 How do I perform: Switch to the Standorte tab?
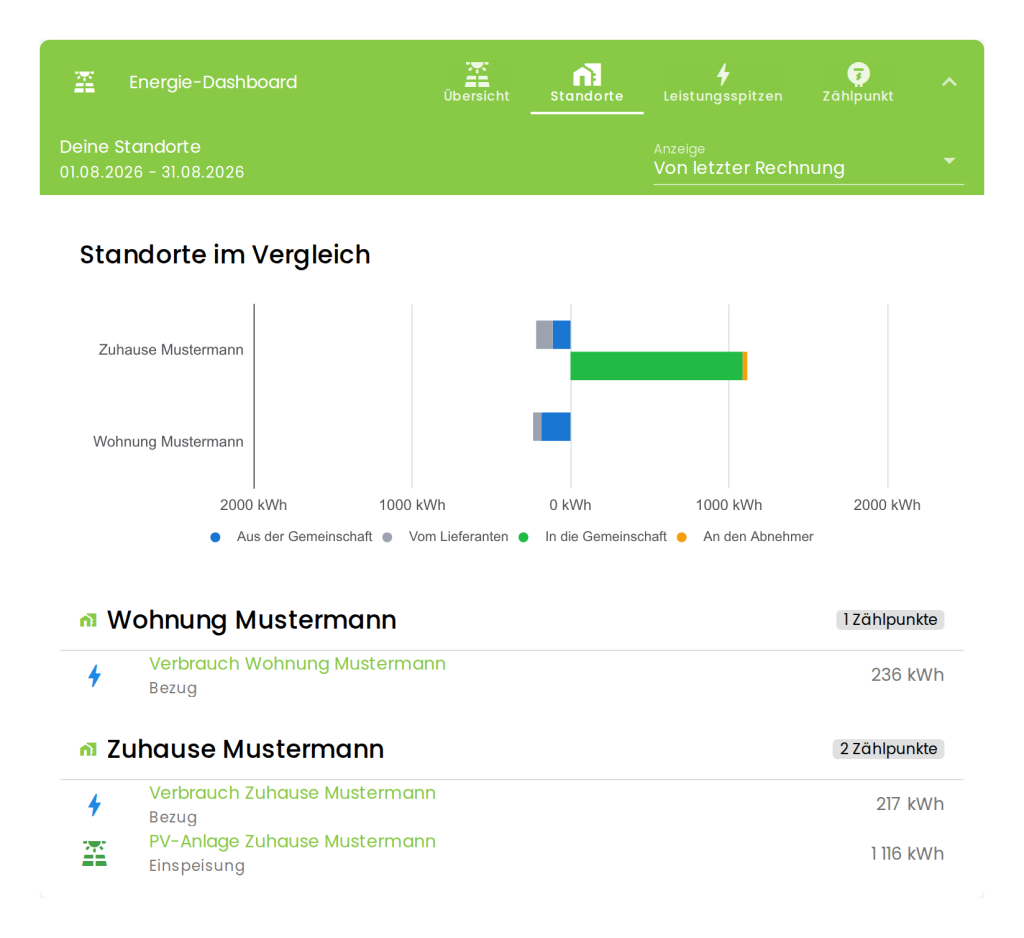point(586,83)
